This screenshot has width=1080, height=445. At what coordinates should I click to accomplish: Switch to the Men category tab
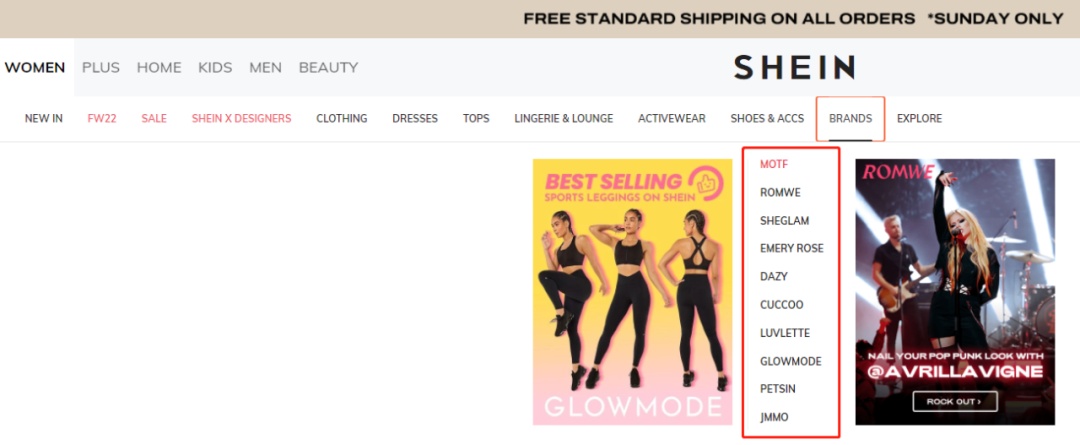pos(265,68)
